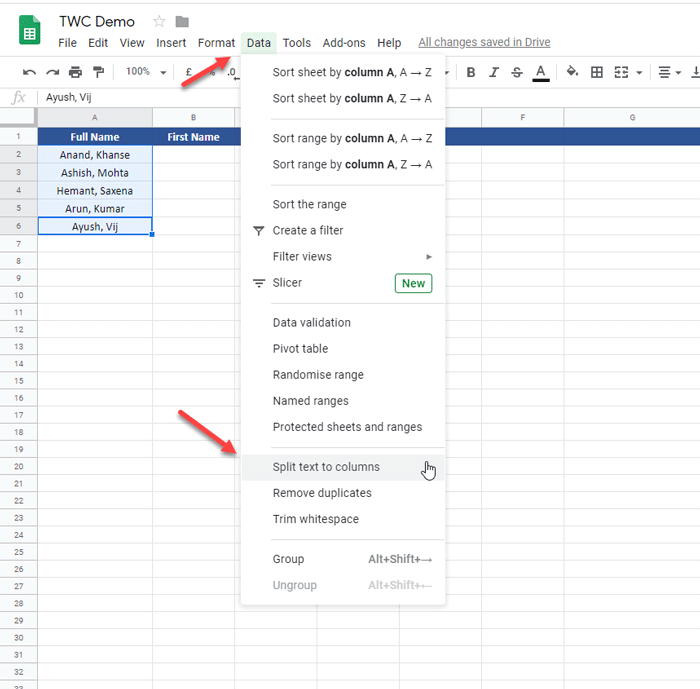Select Pivot table
The width and height of the screenshot is (700, 689).
pyautogui.click(x=343, y=349)
